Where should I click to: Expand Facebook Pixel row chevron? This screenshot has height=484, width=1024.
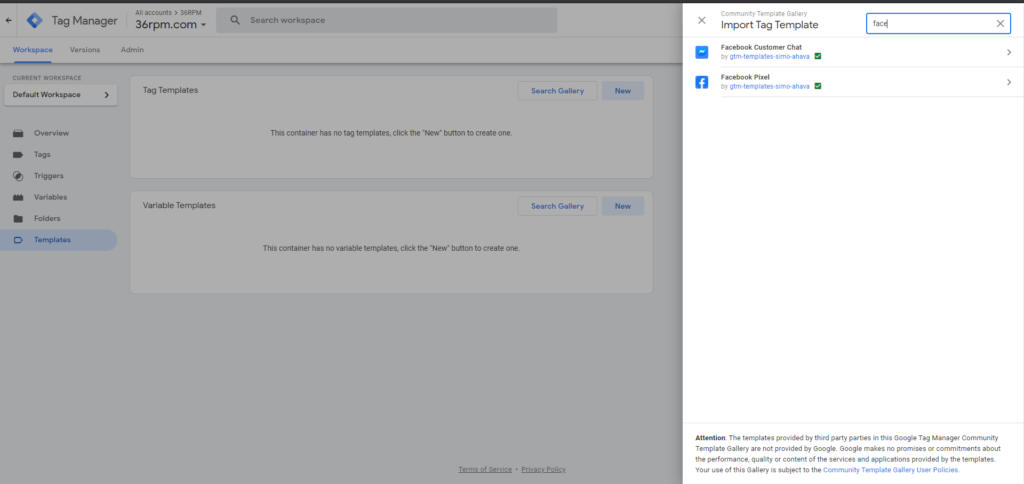1009,82
